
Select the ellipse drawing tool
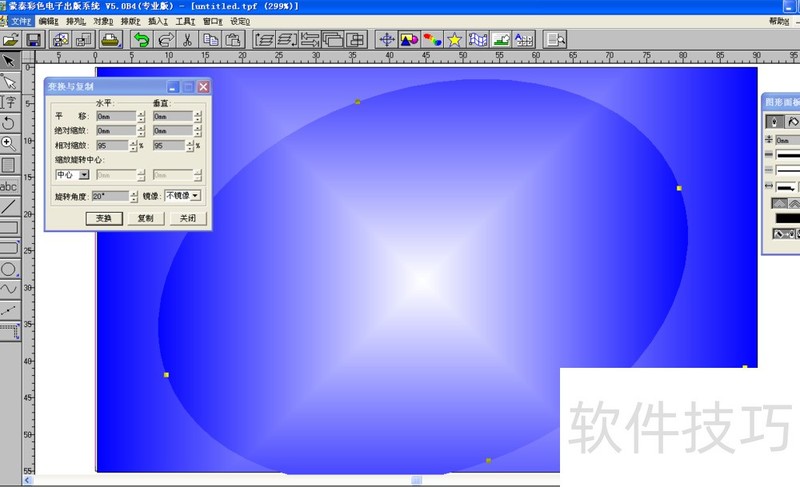(9, 269)
